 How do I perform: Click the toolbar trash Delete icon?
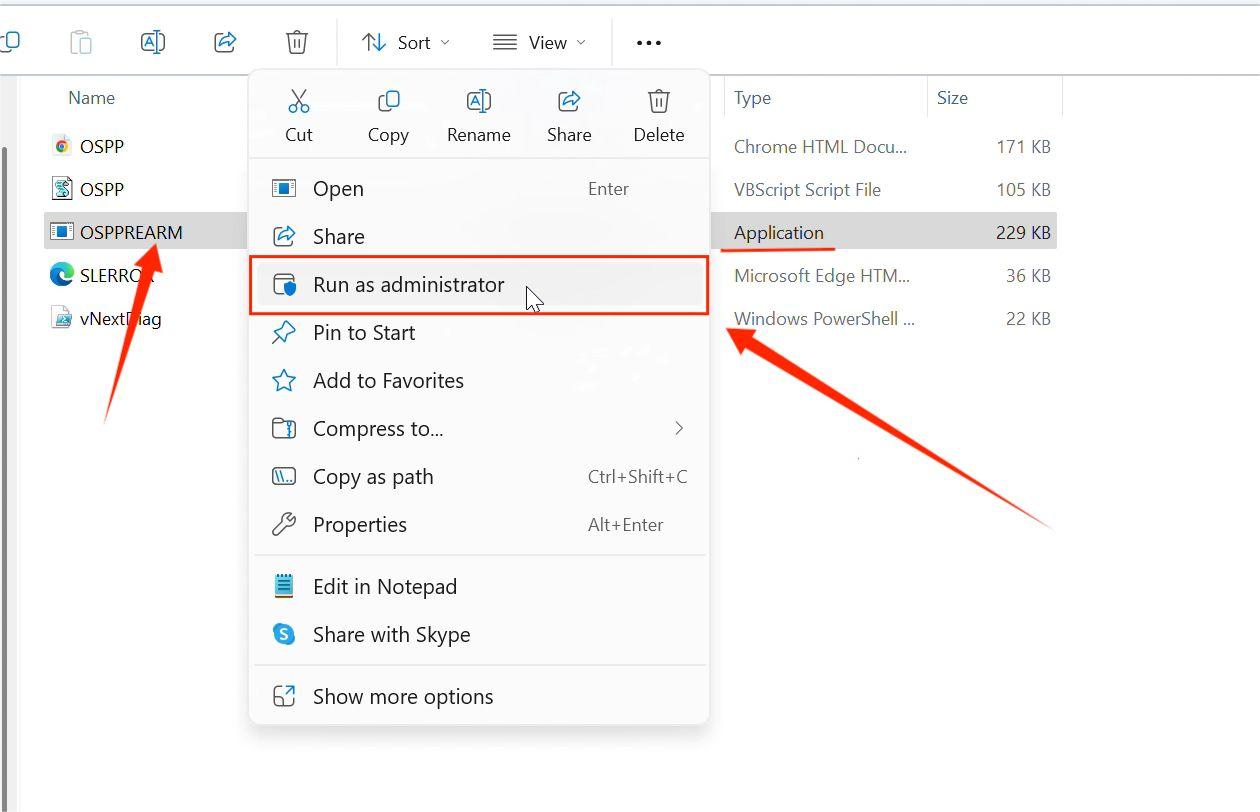(x=297, y=42)
